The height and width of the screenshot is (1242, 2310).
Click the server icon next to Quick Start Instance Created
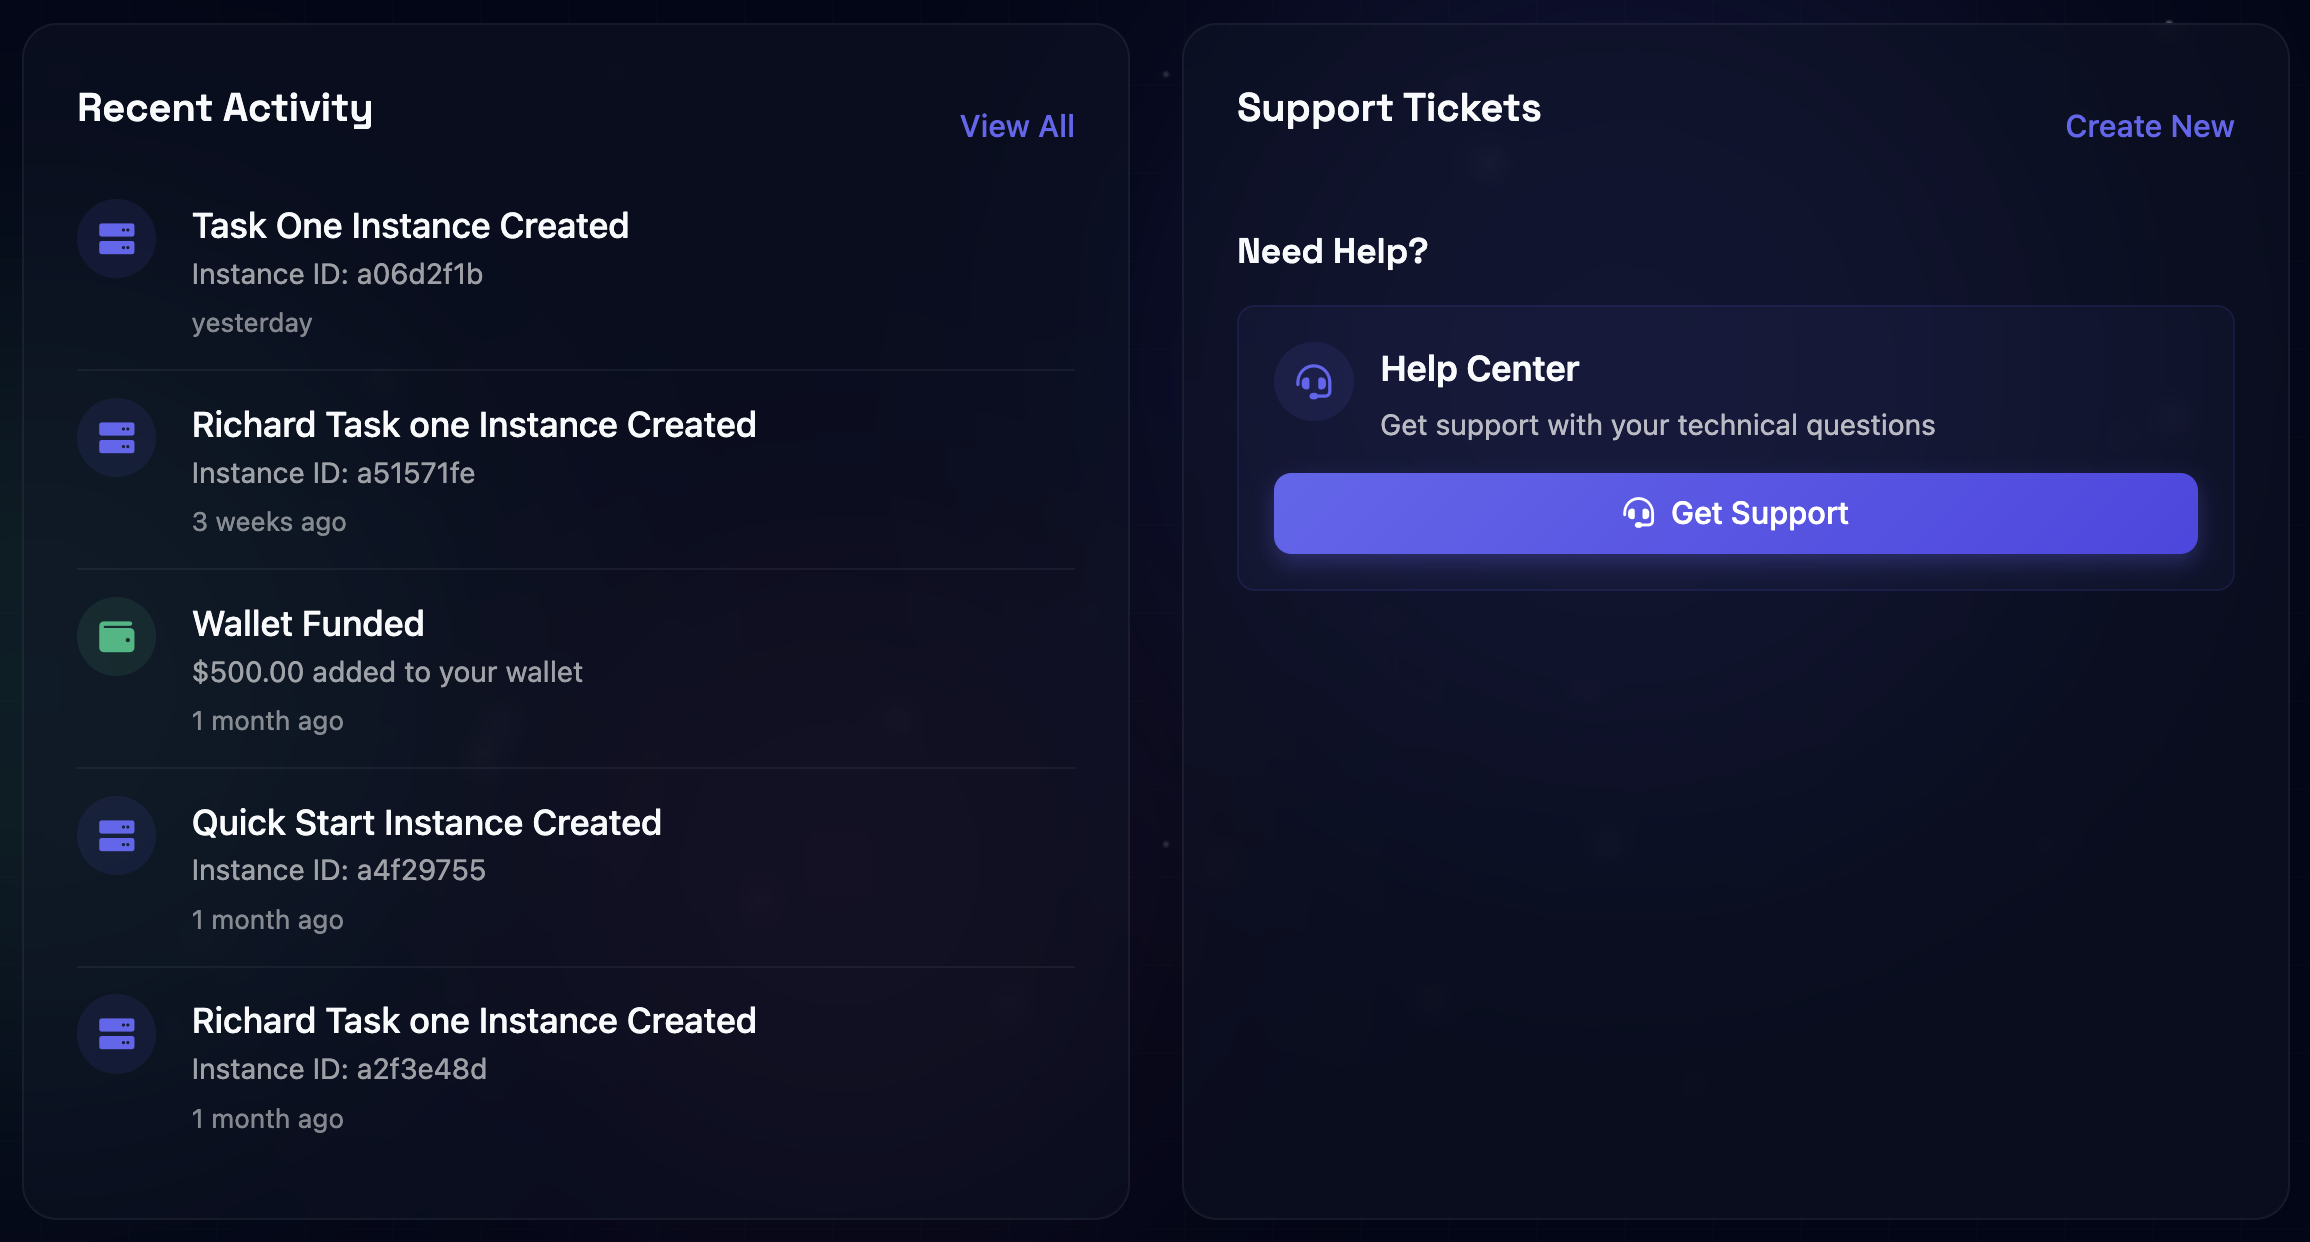(116, 835)
